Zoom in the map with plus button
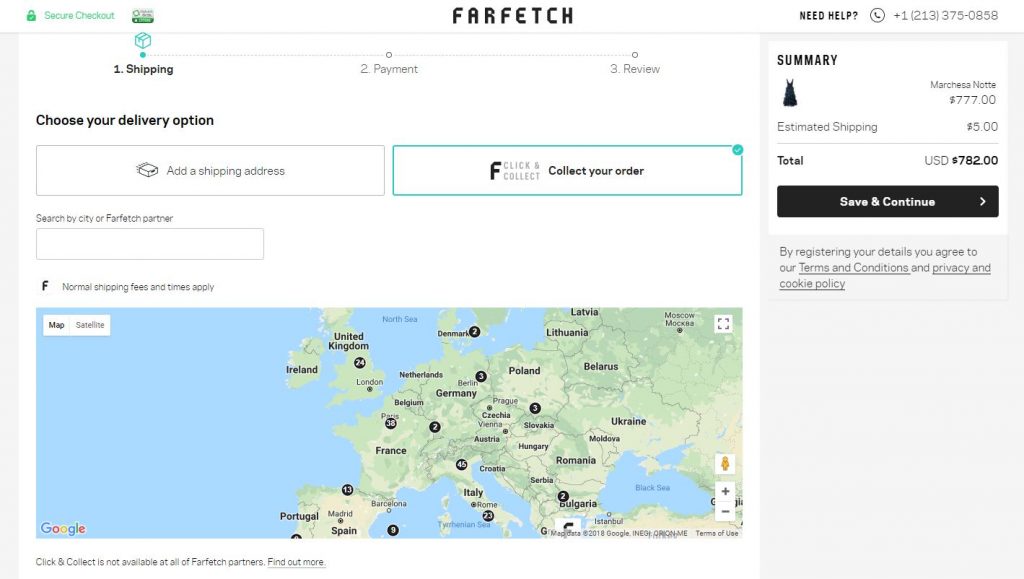1024x579 pixels. tap(725, 491)
